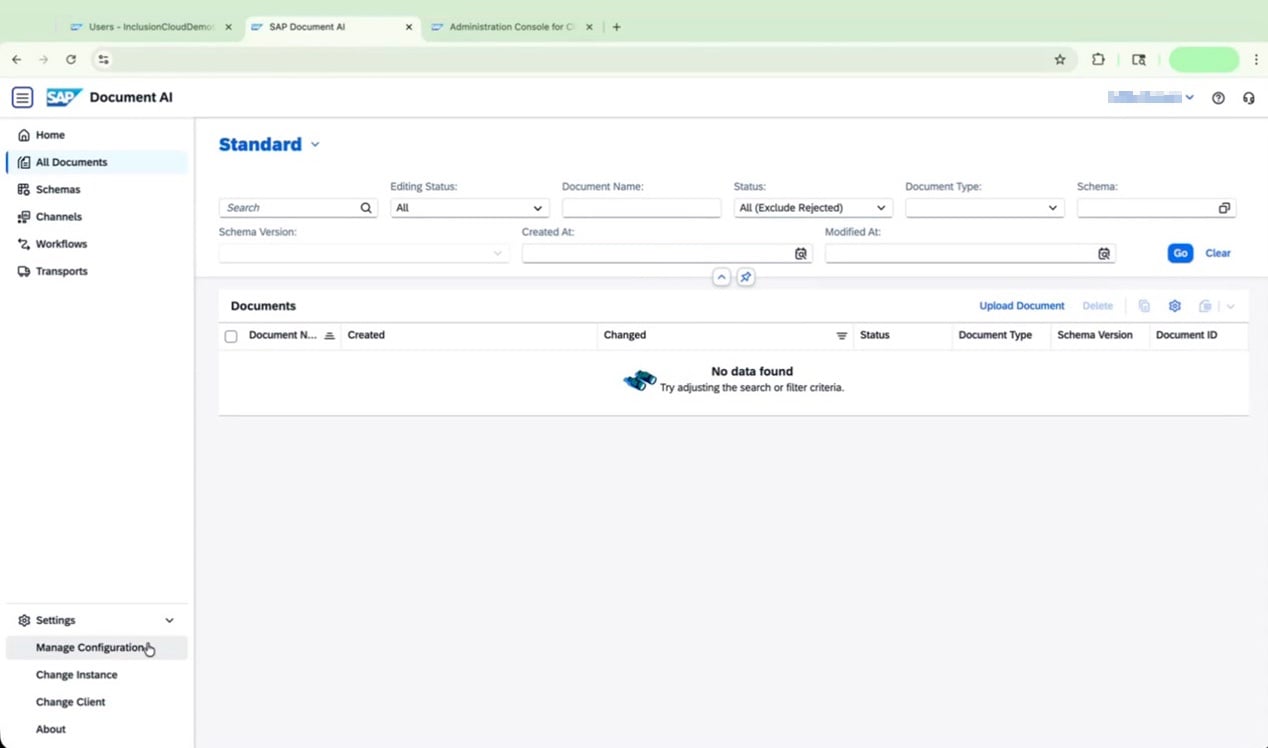The width and height of the screenshot is (1268, 748).
Task: Open table settings gear icon
Action: [1175, 306]
